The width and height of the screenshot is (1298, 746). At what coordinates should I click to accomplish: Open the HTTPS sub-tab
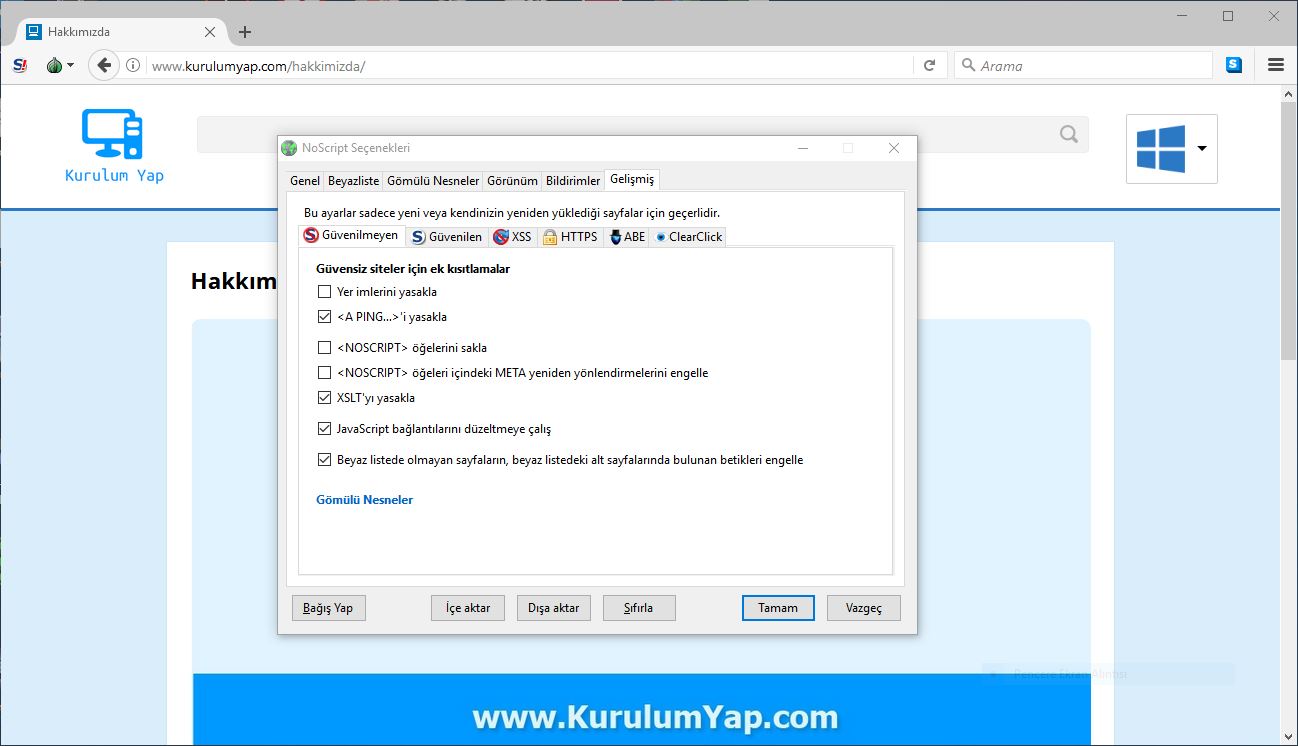point(571,237)
